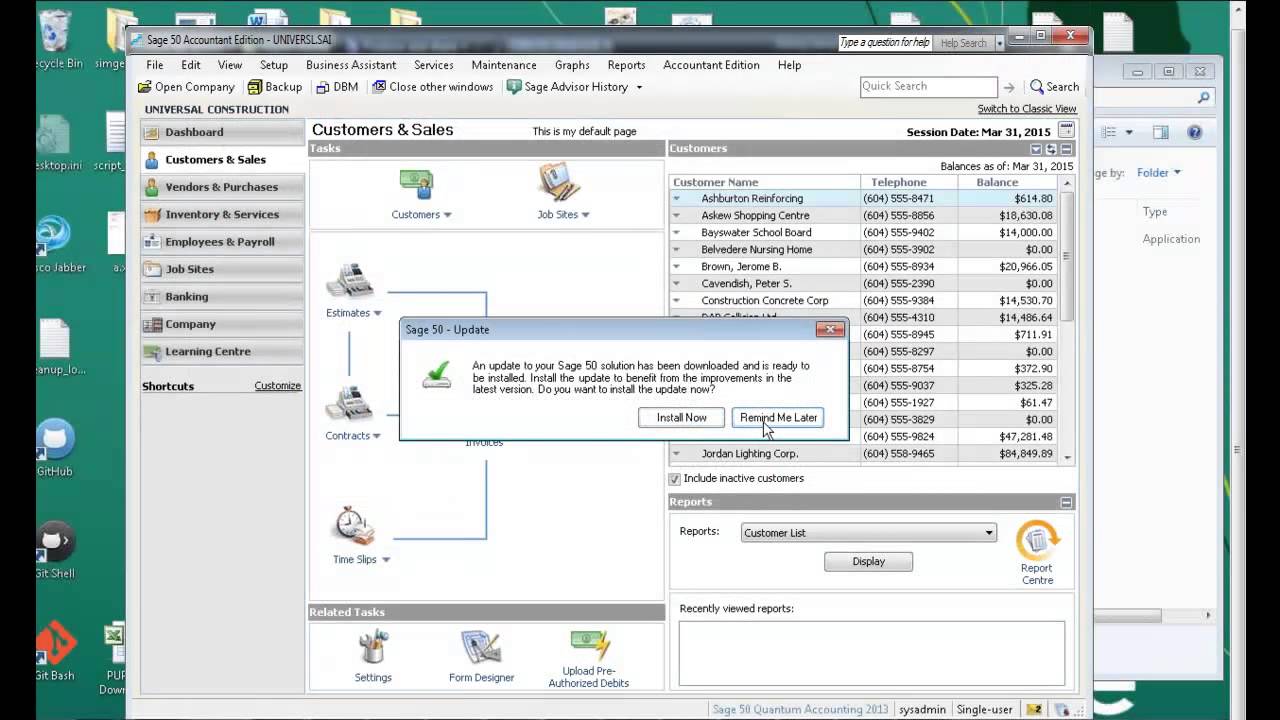The width and height of the screenshot is (1280, 720).
Task: Go to Company module
Action: point(222,324)
